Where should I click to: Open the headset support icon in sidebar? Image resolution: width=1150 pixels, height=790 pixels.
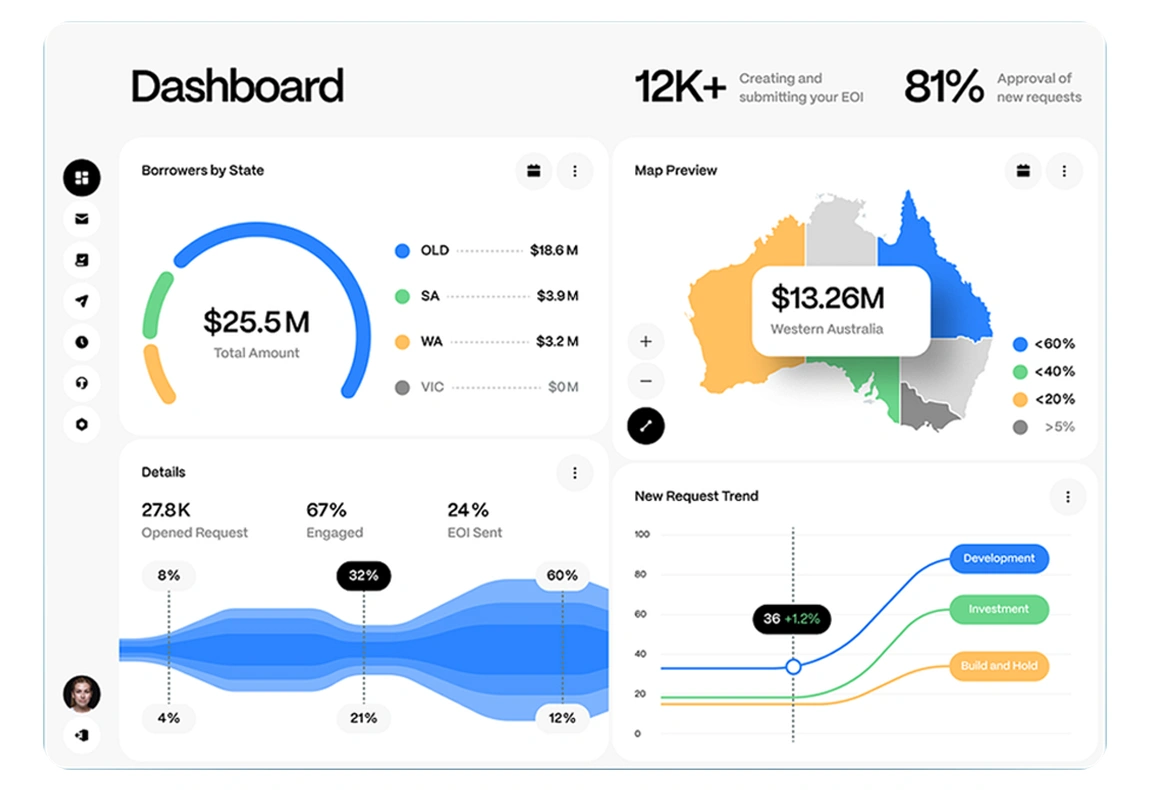pos(82,383)
